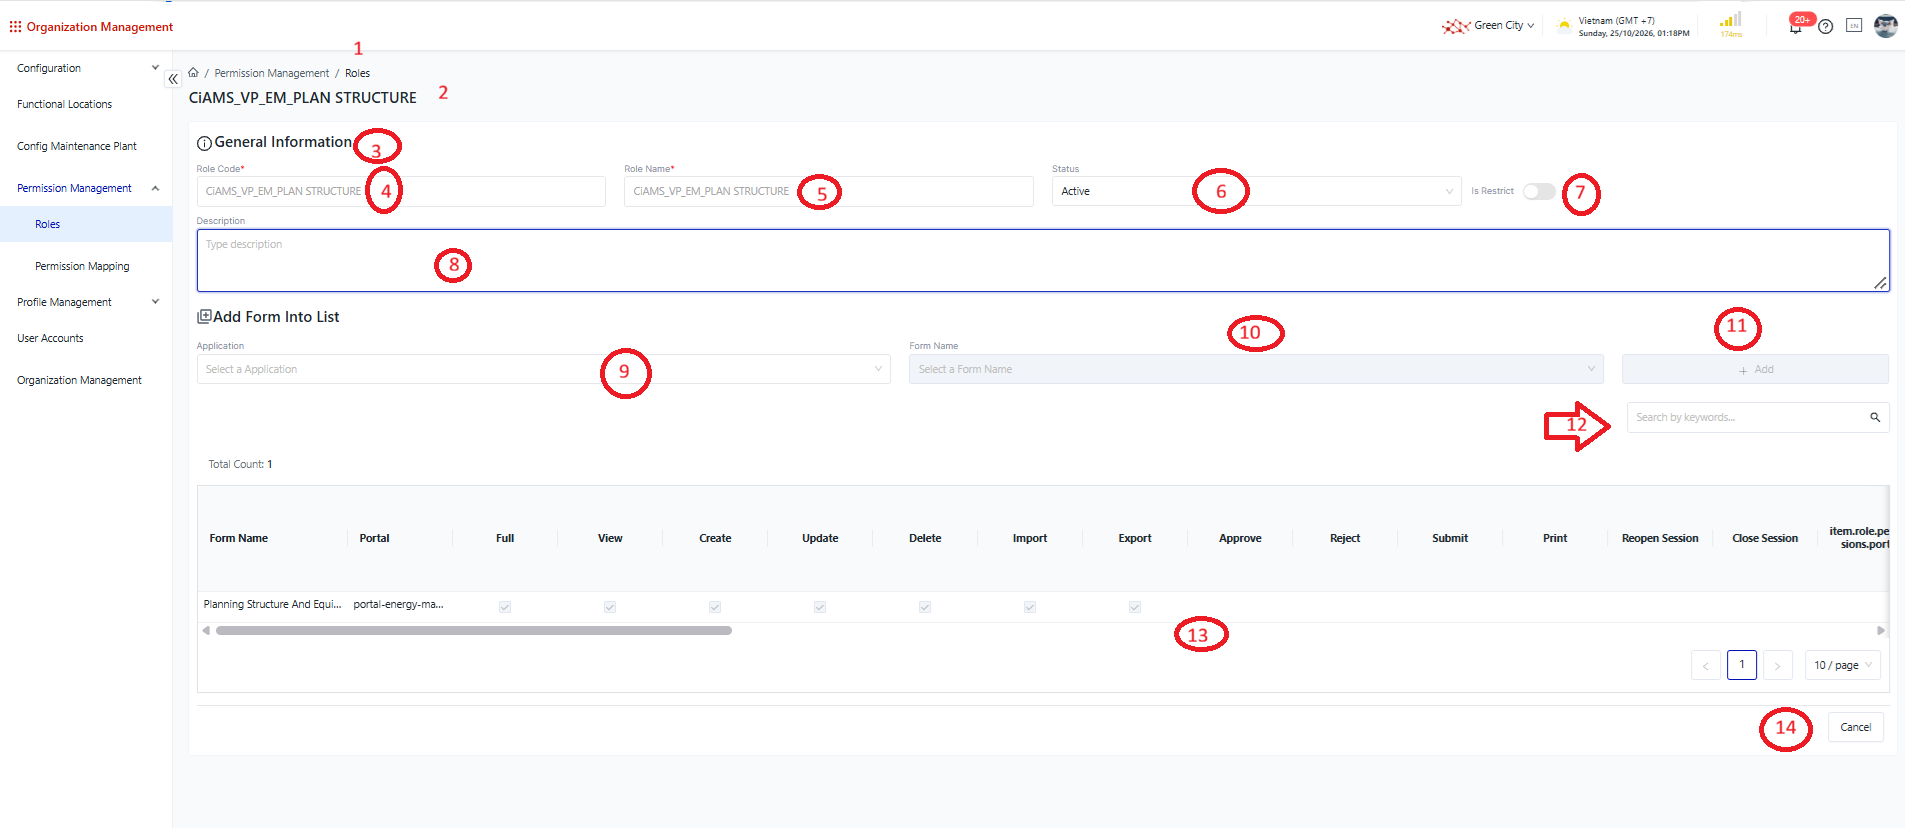Image resolution: width=1905 pixels, height=828 pixels.
Task: Toggle the Delete permission checkbox
Action: (x=925, y=607)
